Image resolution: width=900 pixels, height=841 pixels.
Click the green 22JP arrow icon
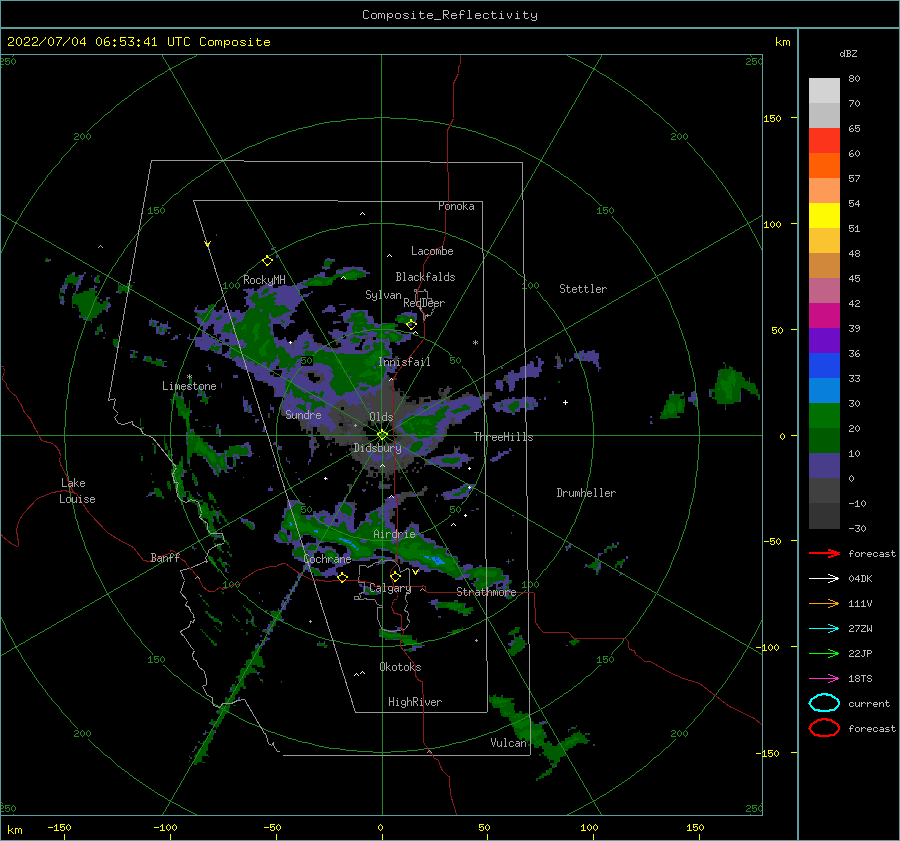[x=824, y=653]
